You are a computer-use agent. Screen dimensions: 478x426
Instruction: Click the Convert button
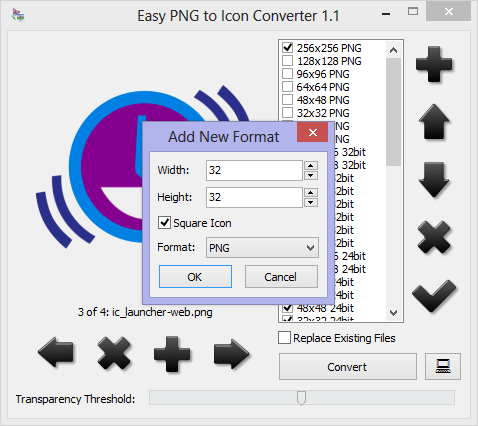(x=348, y=367)
